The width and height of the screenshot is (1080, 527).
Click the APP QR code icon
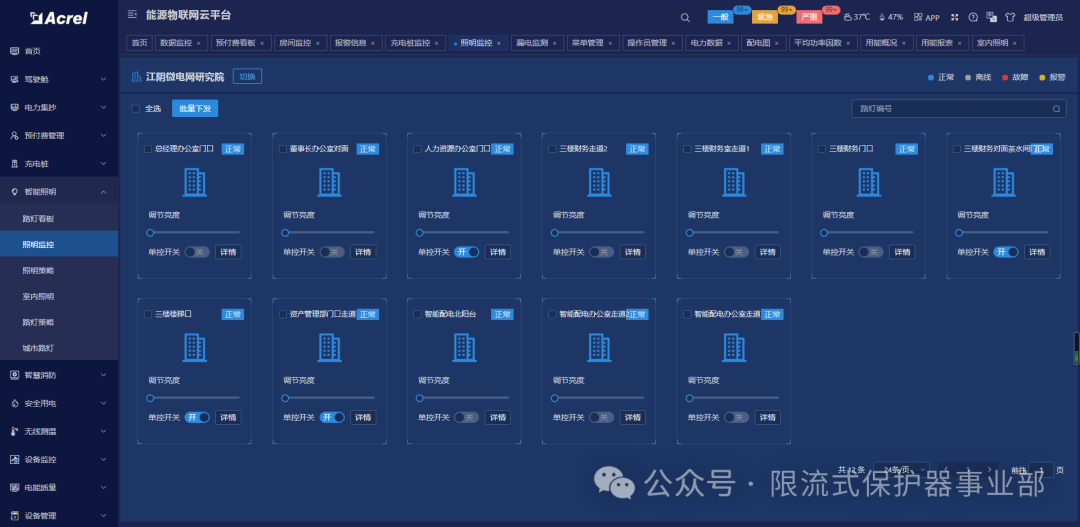[x=918, y=17]
